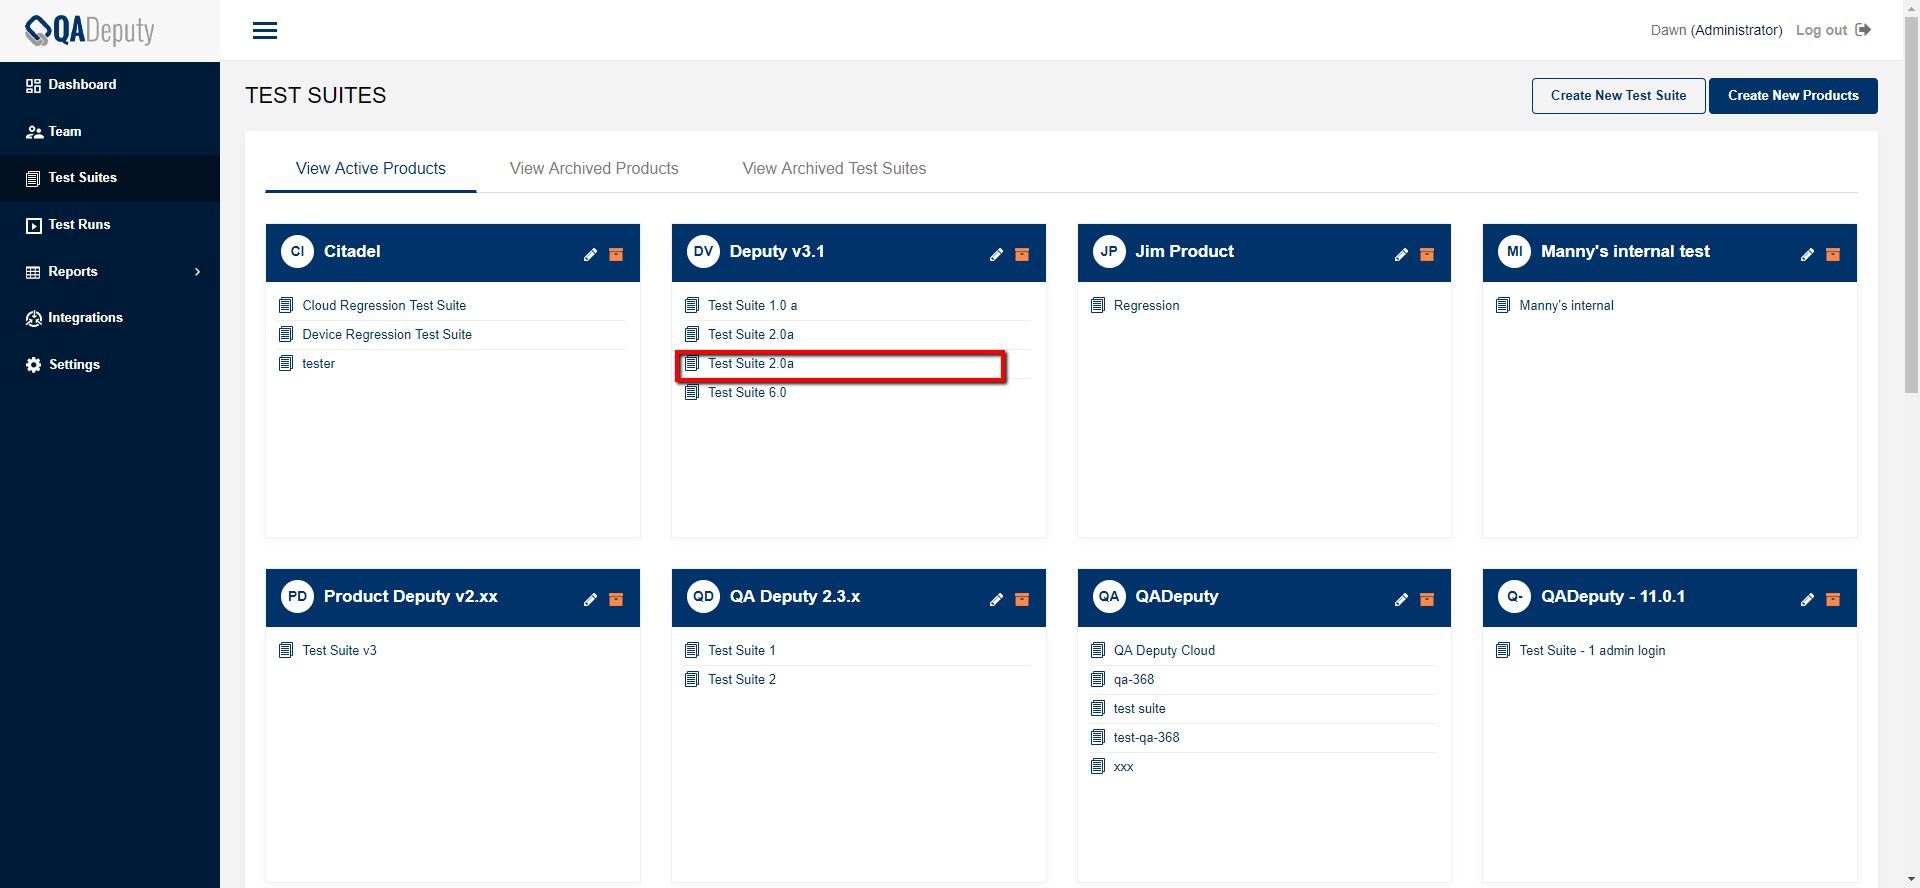
Task: Go to the Team page
Action: coord(110,132)
